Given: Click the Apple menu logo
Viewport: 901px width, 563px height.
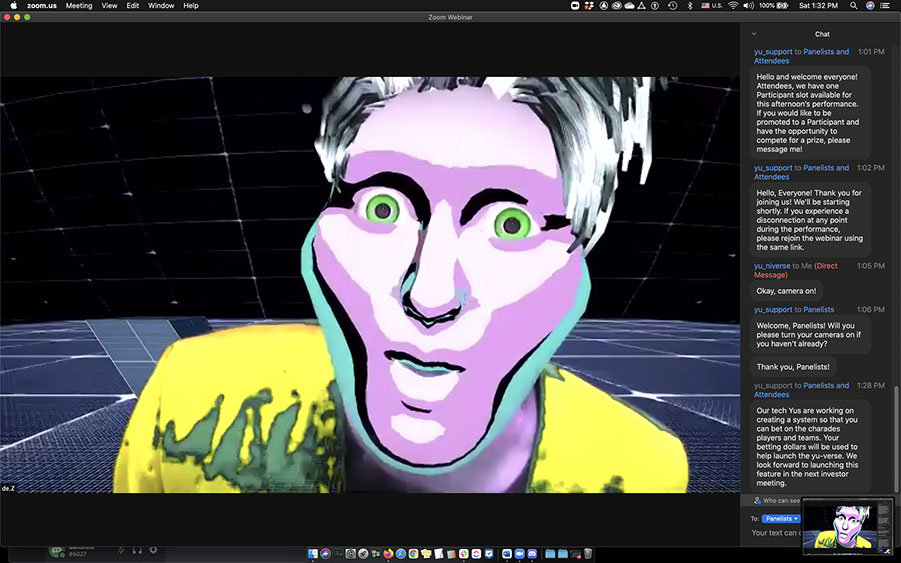Looking at the screenshot, I should point(14,6).
